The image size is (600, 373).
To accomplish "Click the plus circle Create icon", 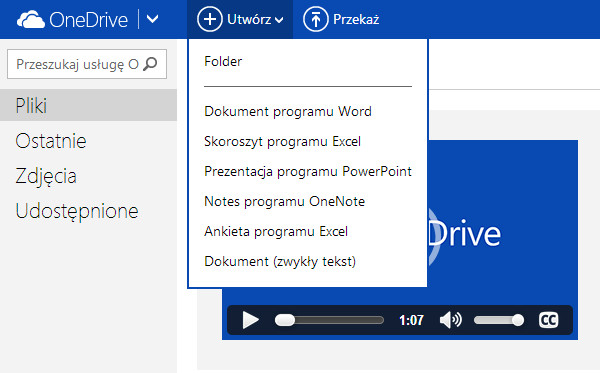I will tap(210, 19).
